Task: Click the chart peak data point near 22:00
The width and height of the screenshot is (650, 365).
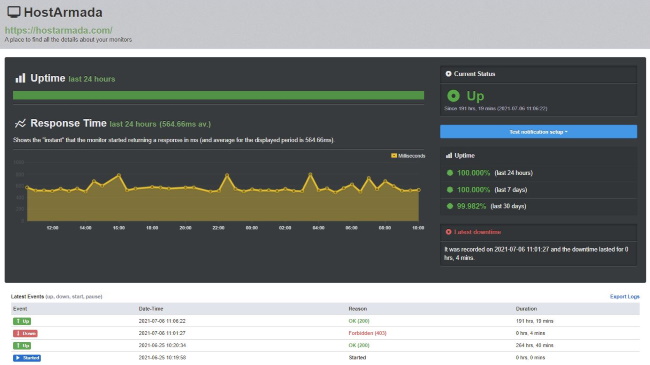Action: (x=227, y=175)
